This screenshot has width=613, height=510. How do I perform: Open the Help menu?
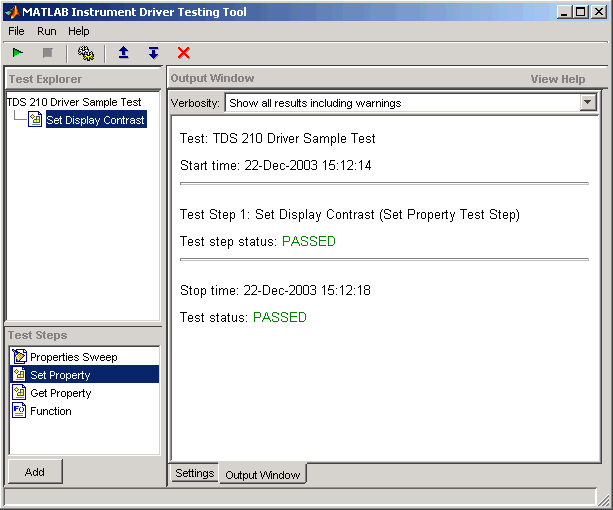point(79,31)
